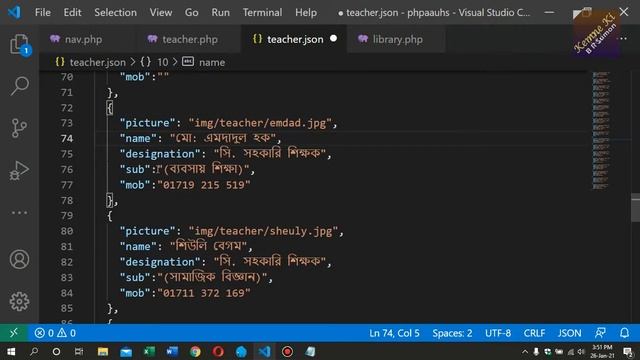Open Edge browser from taskbar
Image resolution: width=640 pixels, height=360 pixels.
point(241,351)
